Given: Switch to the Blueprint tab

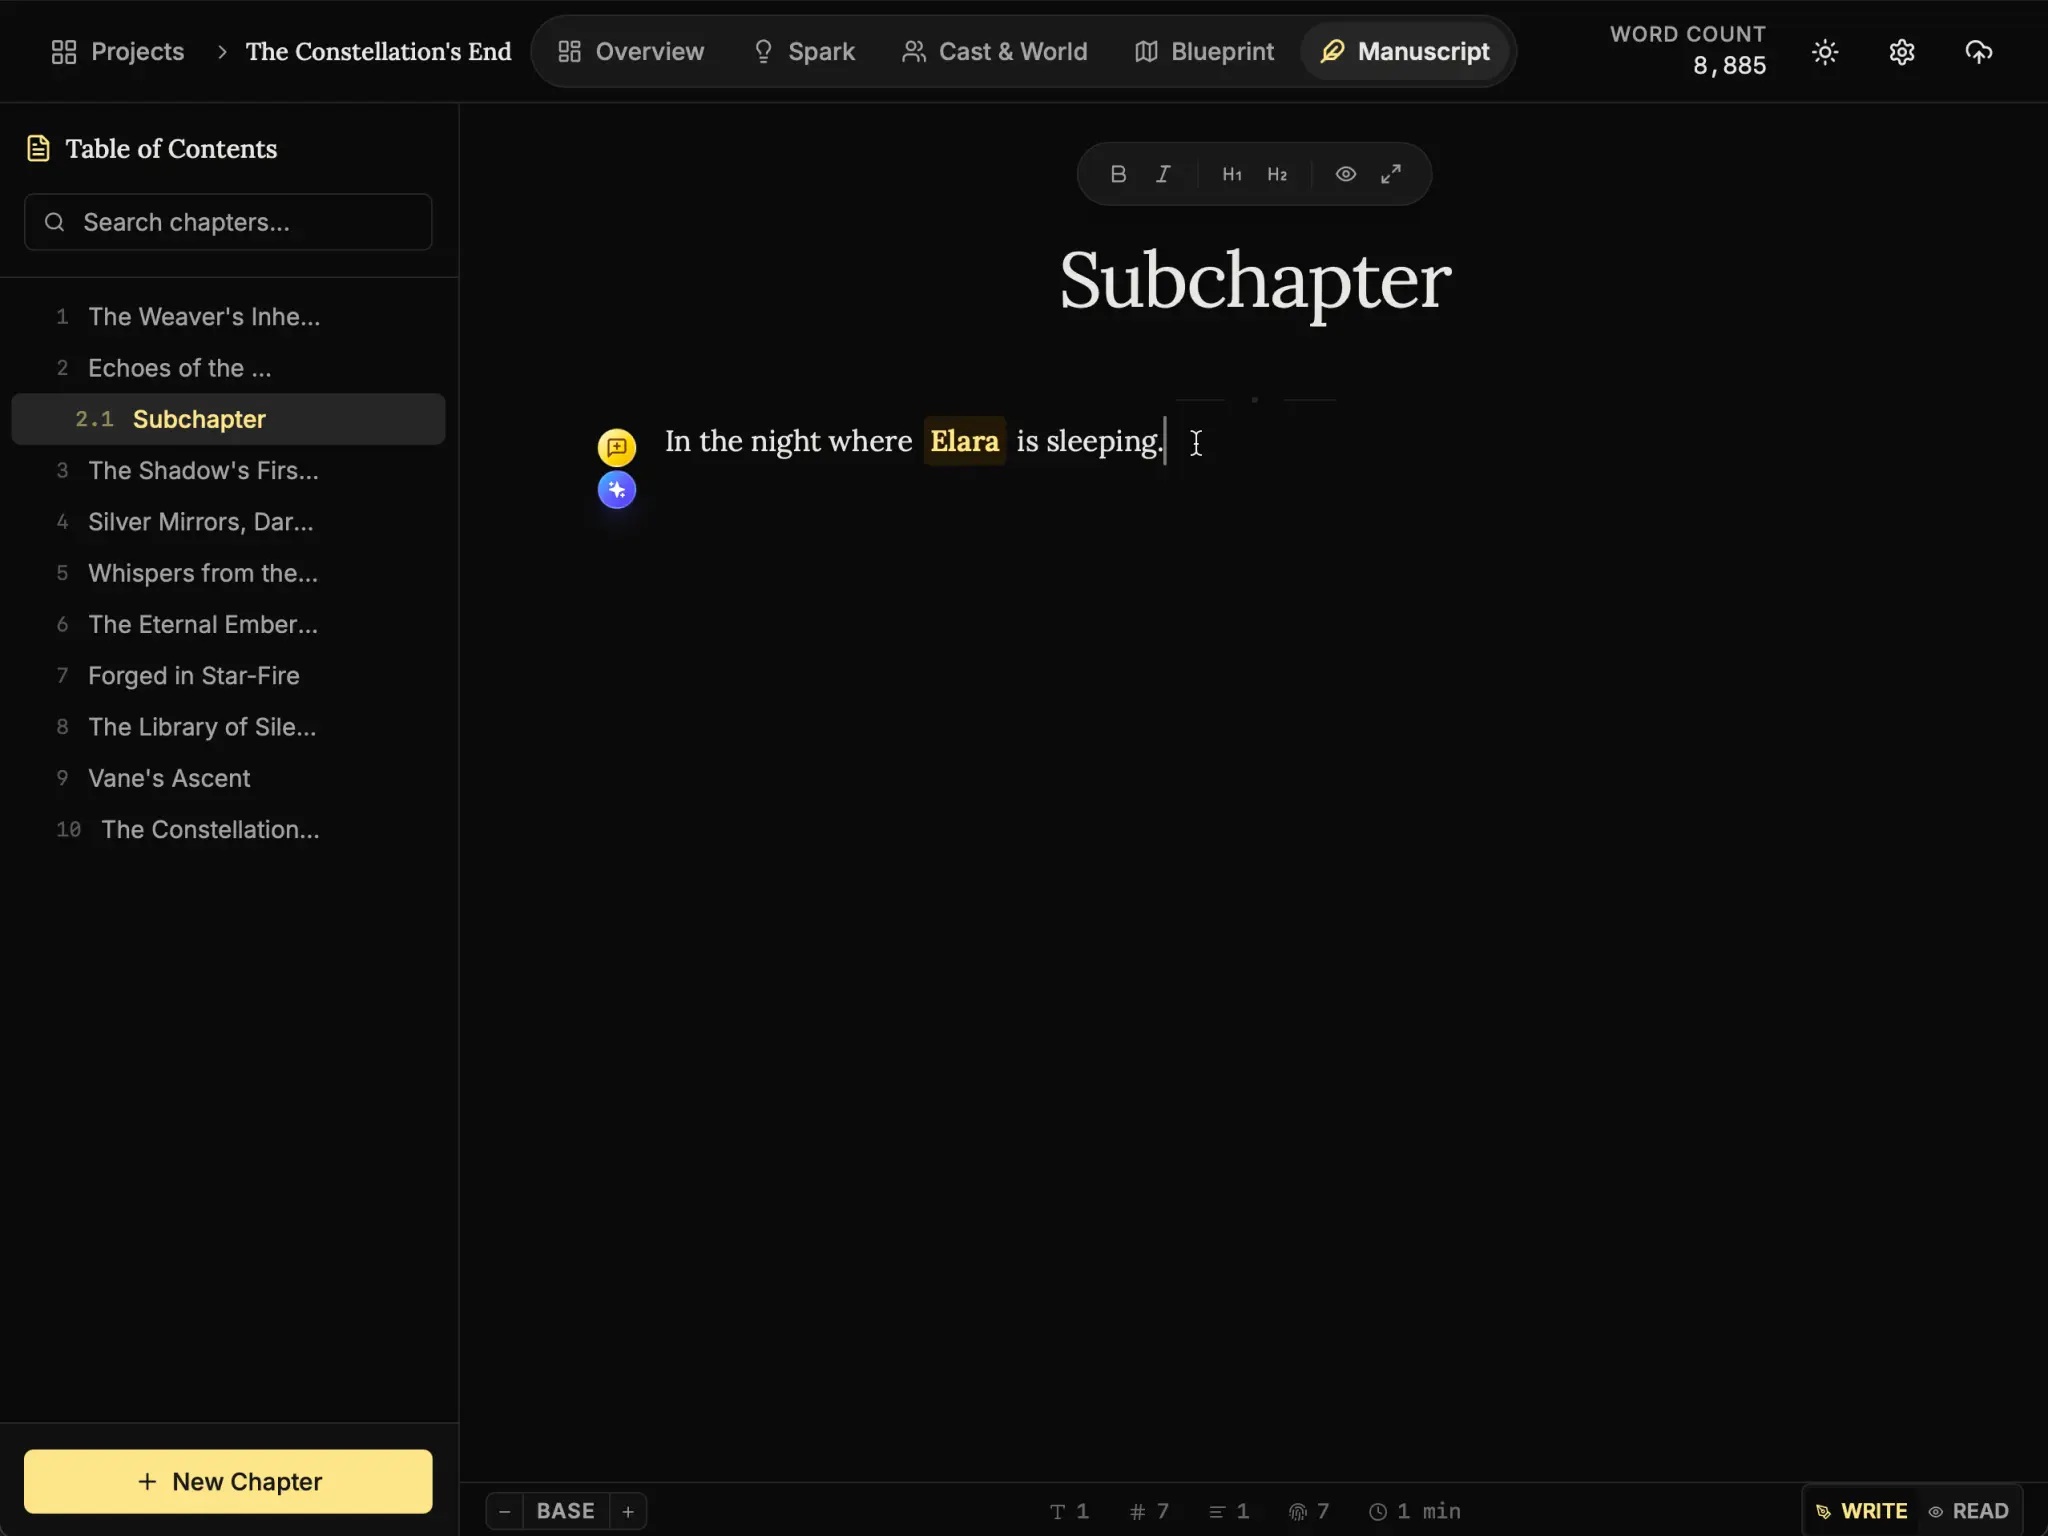Looking at the screenshot, I should click(1203, 51).
